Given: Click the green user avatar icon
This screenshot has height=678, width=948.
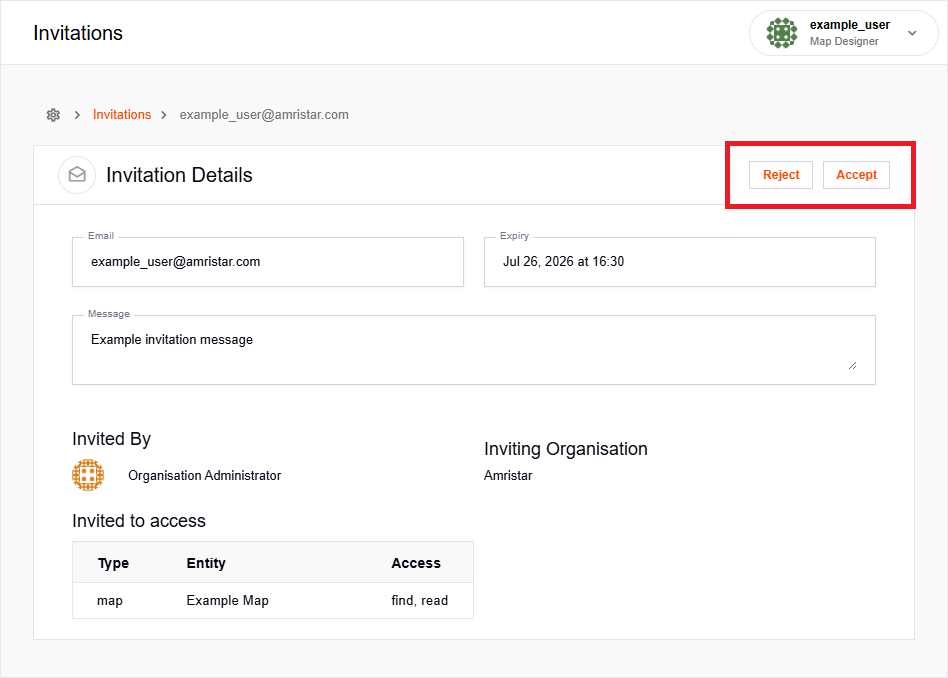Looking at the screenshot, I should click(782, 33).
